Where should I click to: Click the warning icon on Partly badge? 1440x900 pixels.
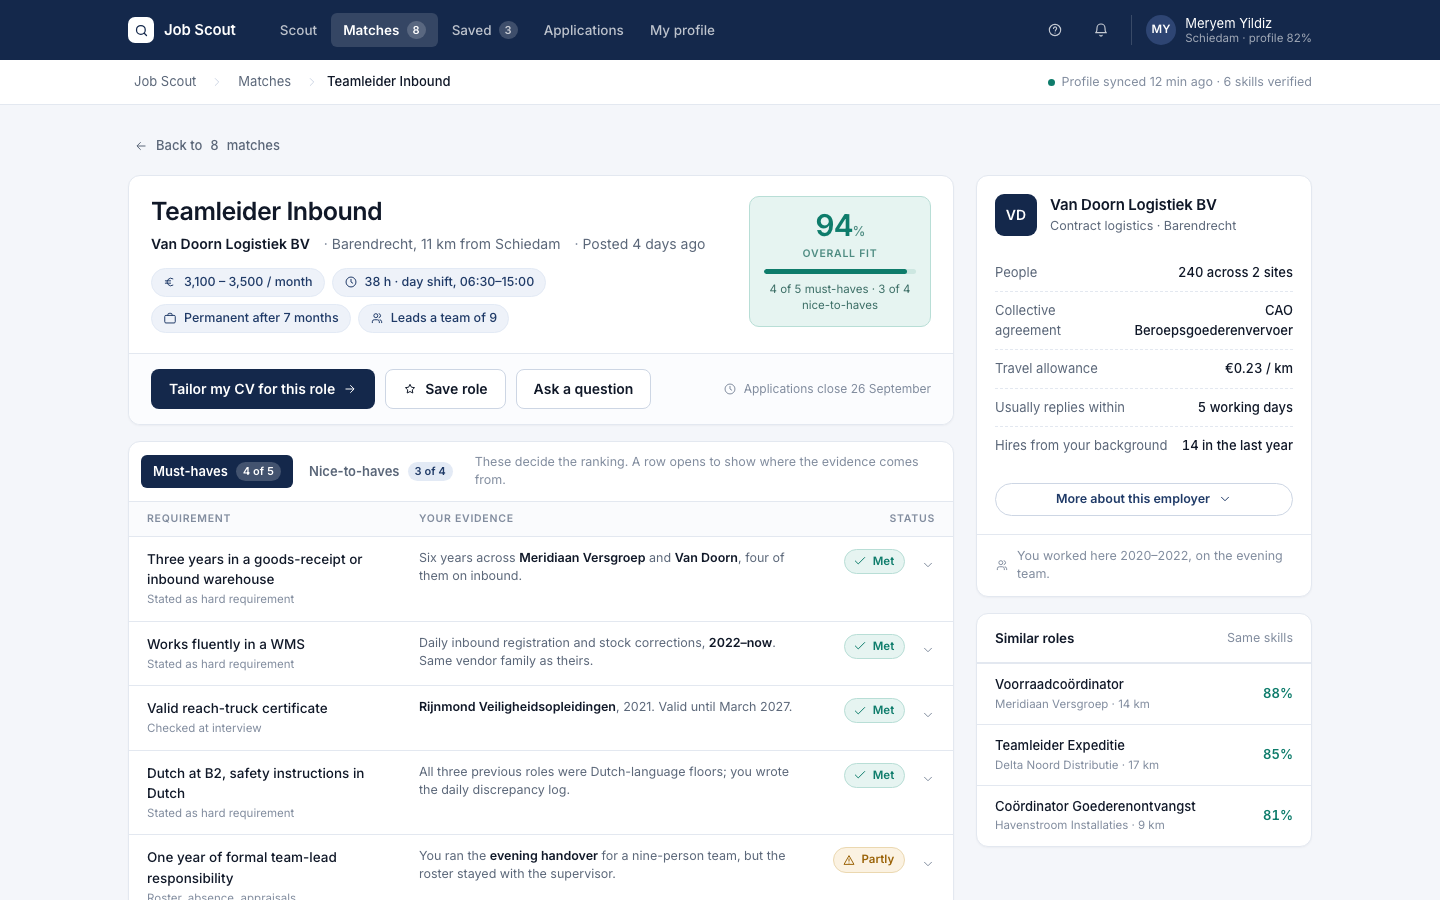[849, 860]
